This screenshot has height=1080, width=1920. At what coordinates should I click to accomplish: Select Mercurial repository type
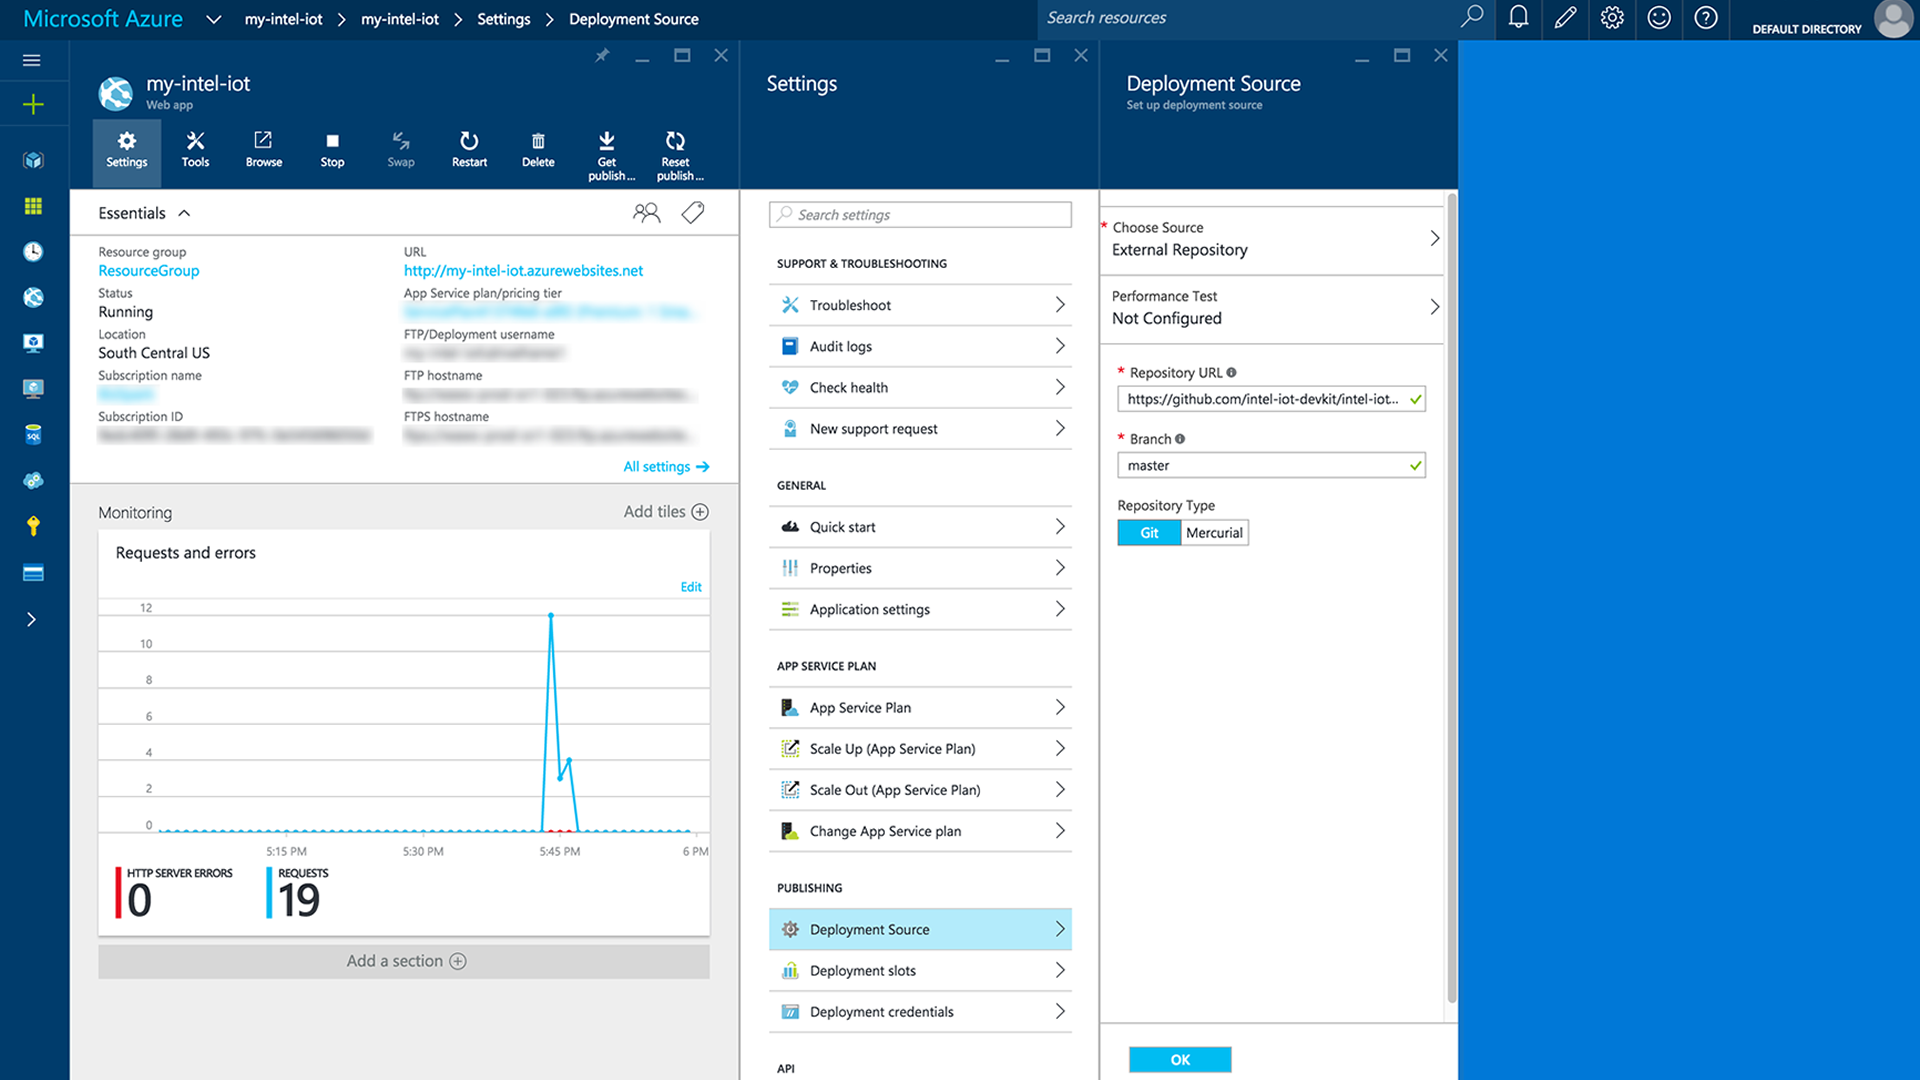coord(1214,533)
